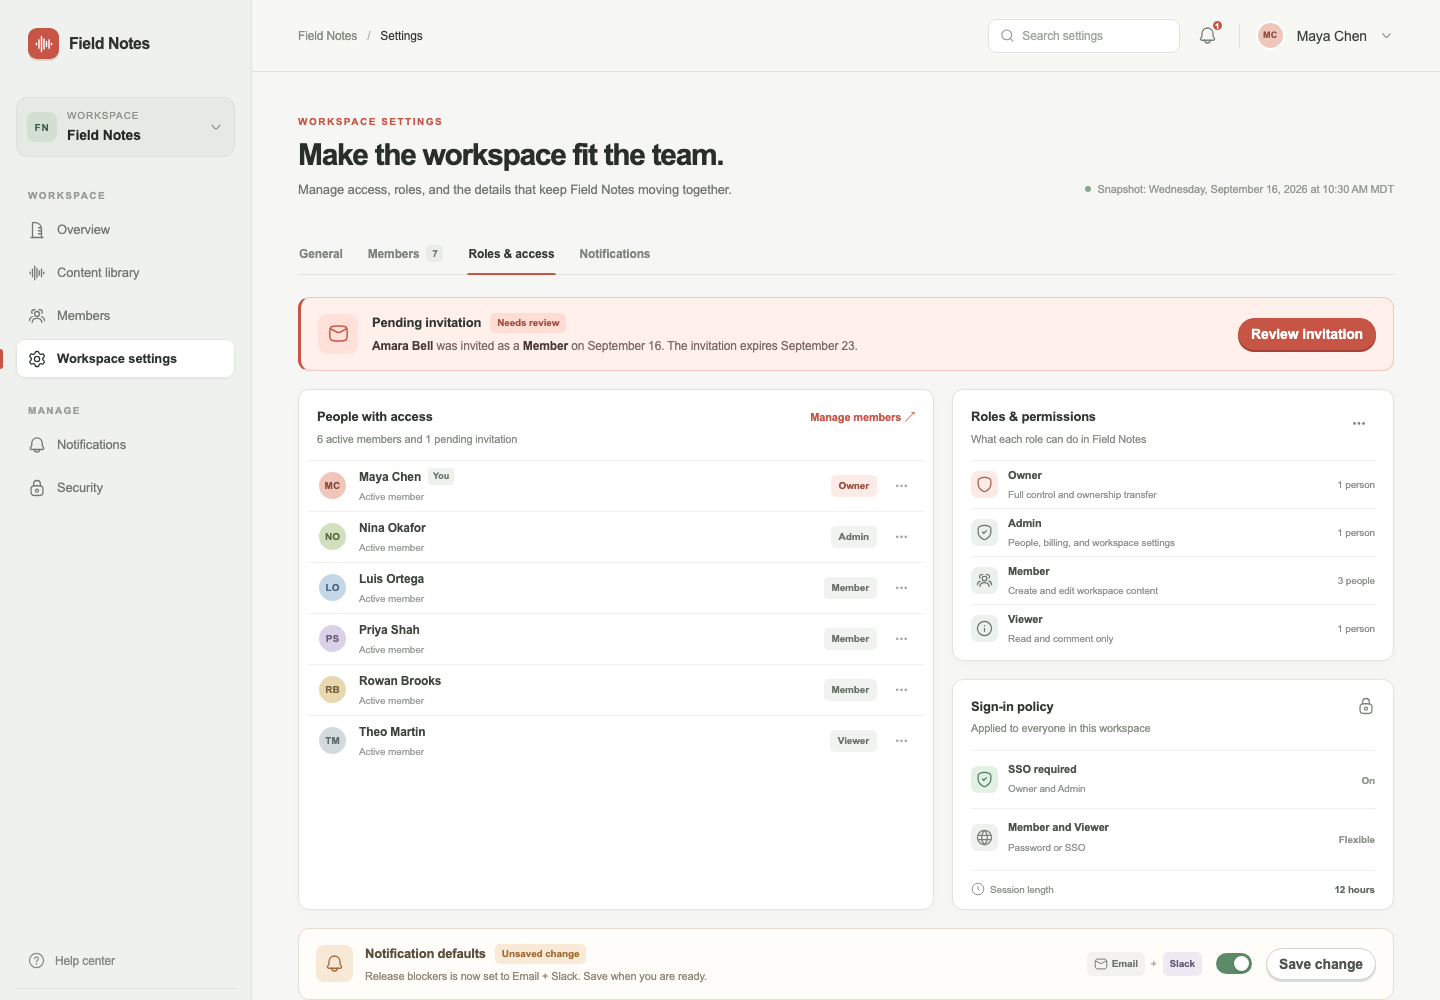Open more options for Priya Shah
1440x1000 pixels.
coord(902,639)
